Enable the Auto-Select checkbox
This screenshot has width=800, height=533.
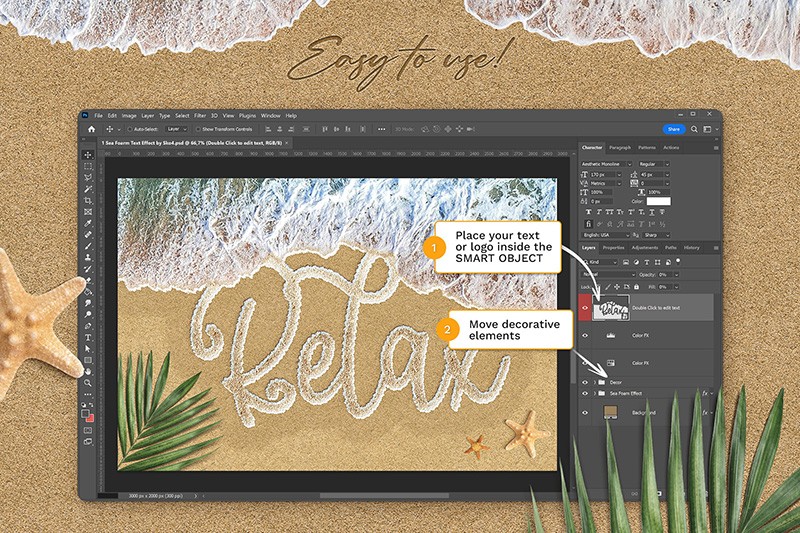128,129
